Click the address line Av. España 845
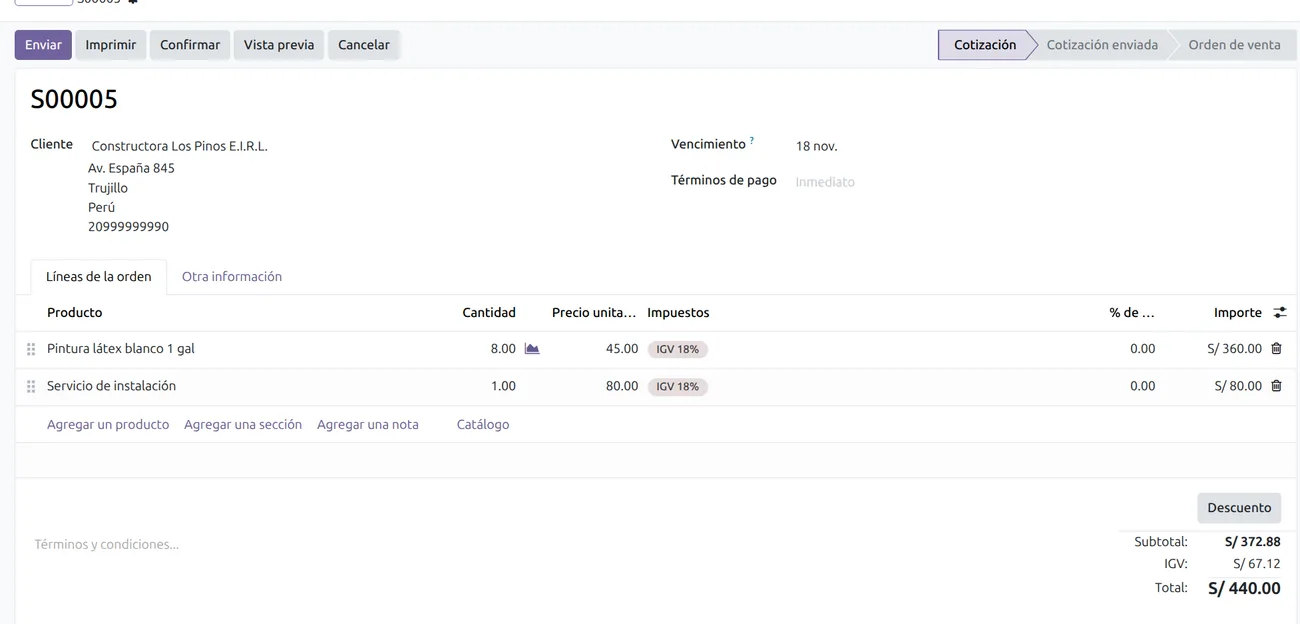 click(x=131, y=168)
